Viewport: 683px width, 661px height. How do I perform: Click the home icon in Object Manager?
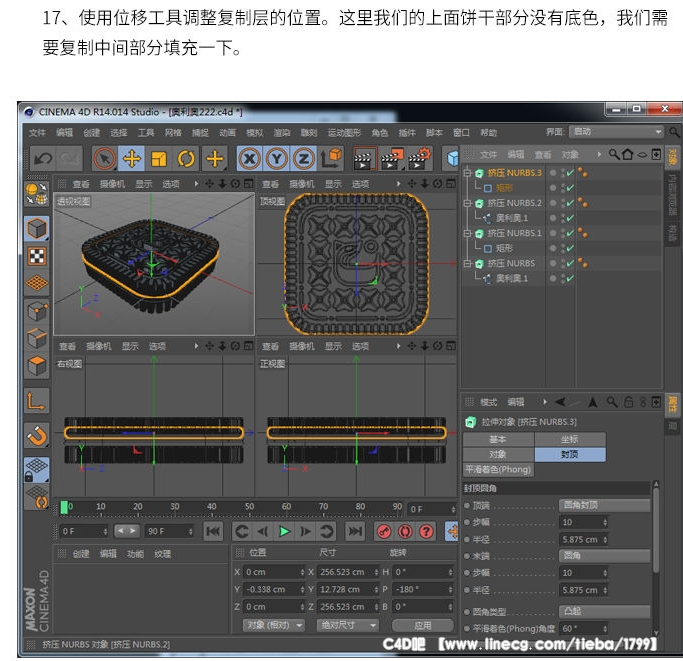tap(628, 154)
